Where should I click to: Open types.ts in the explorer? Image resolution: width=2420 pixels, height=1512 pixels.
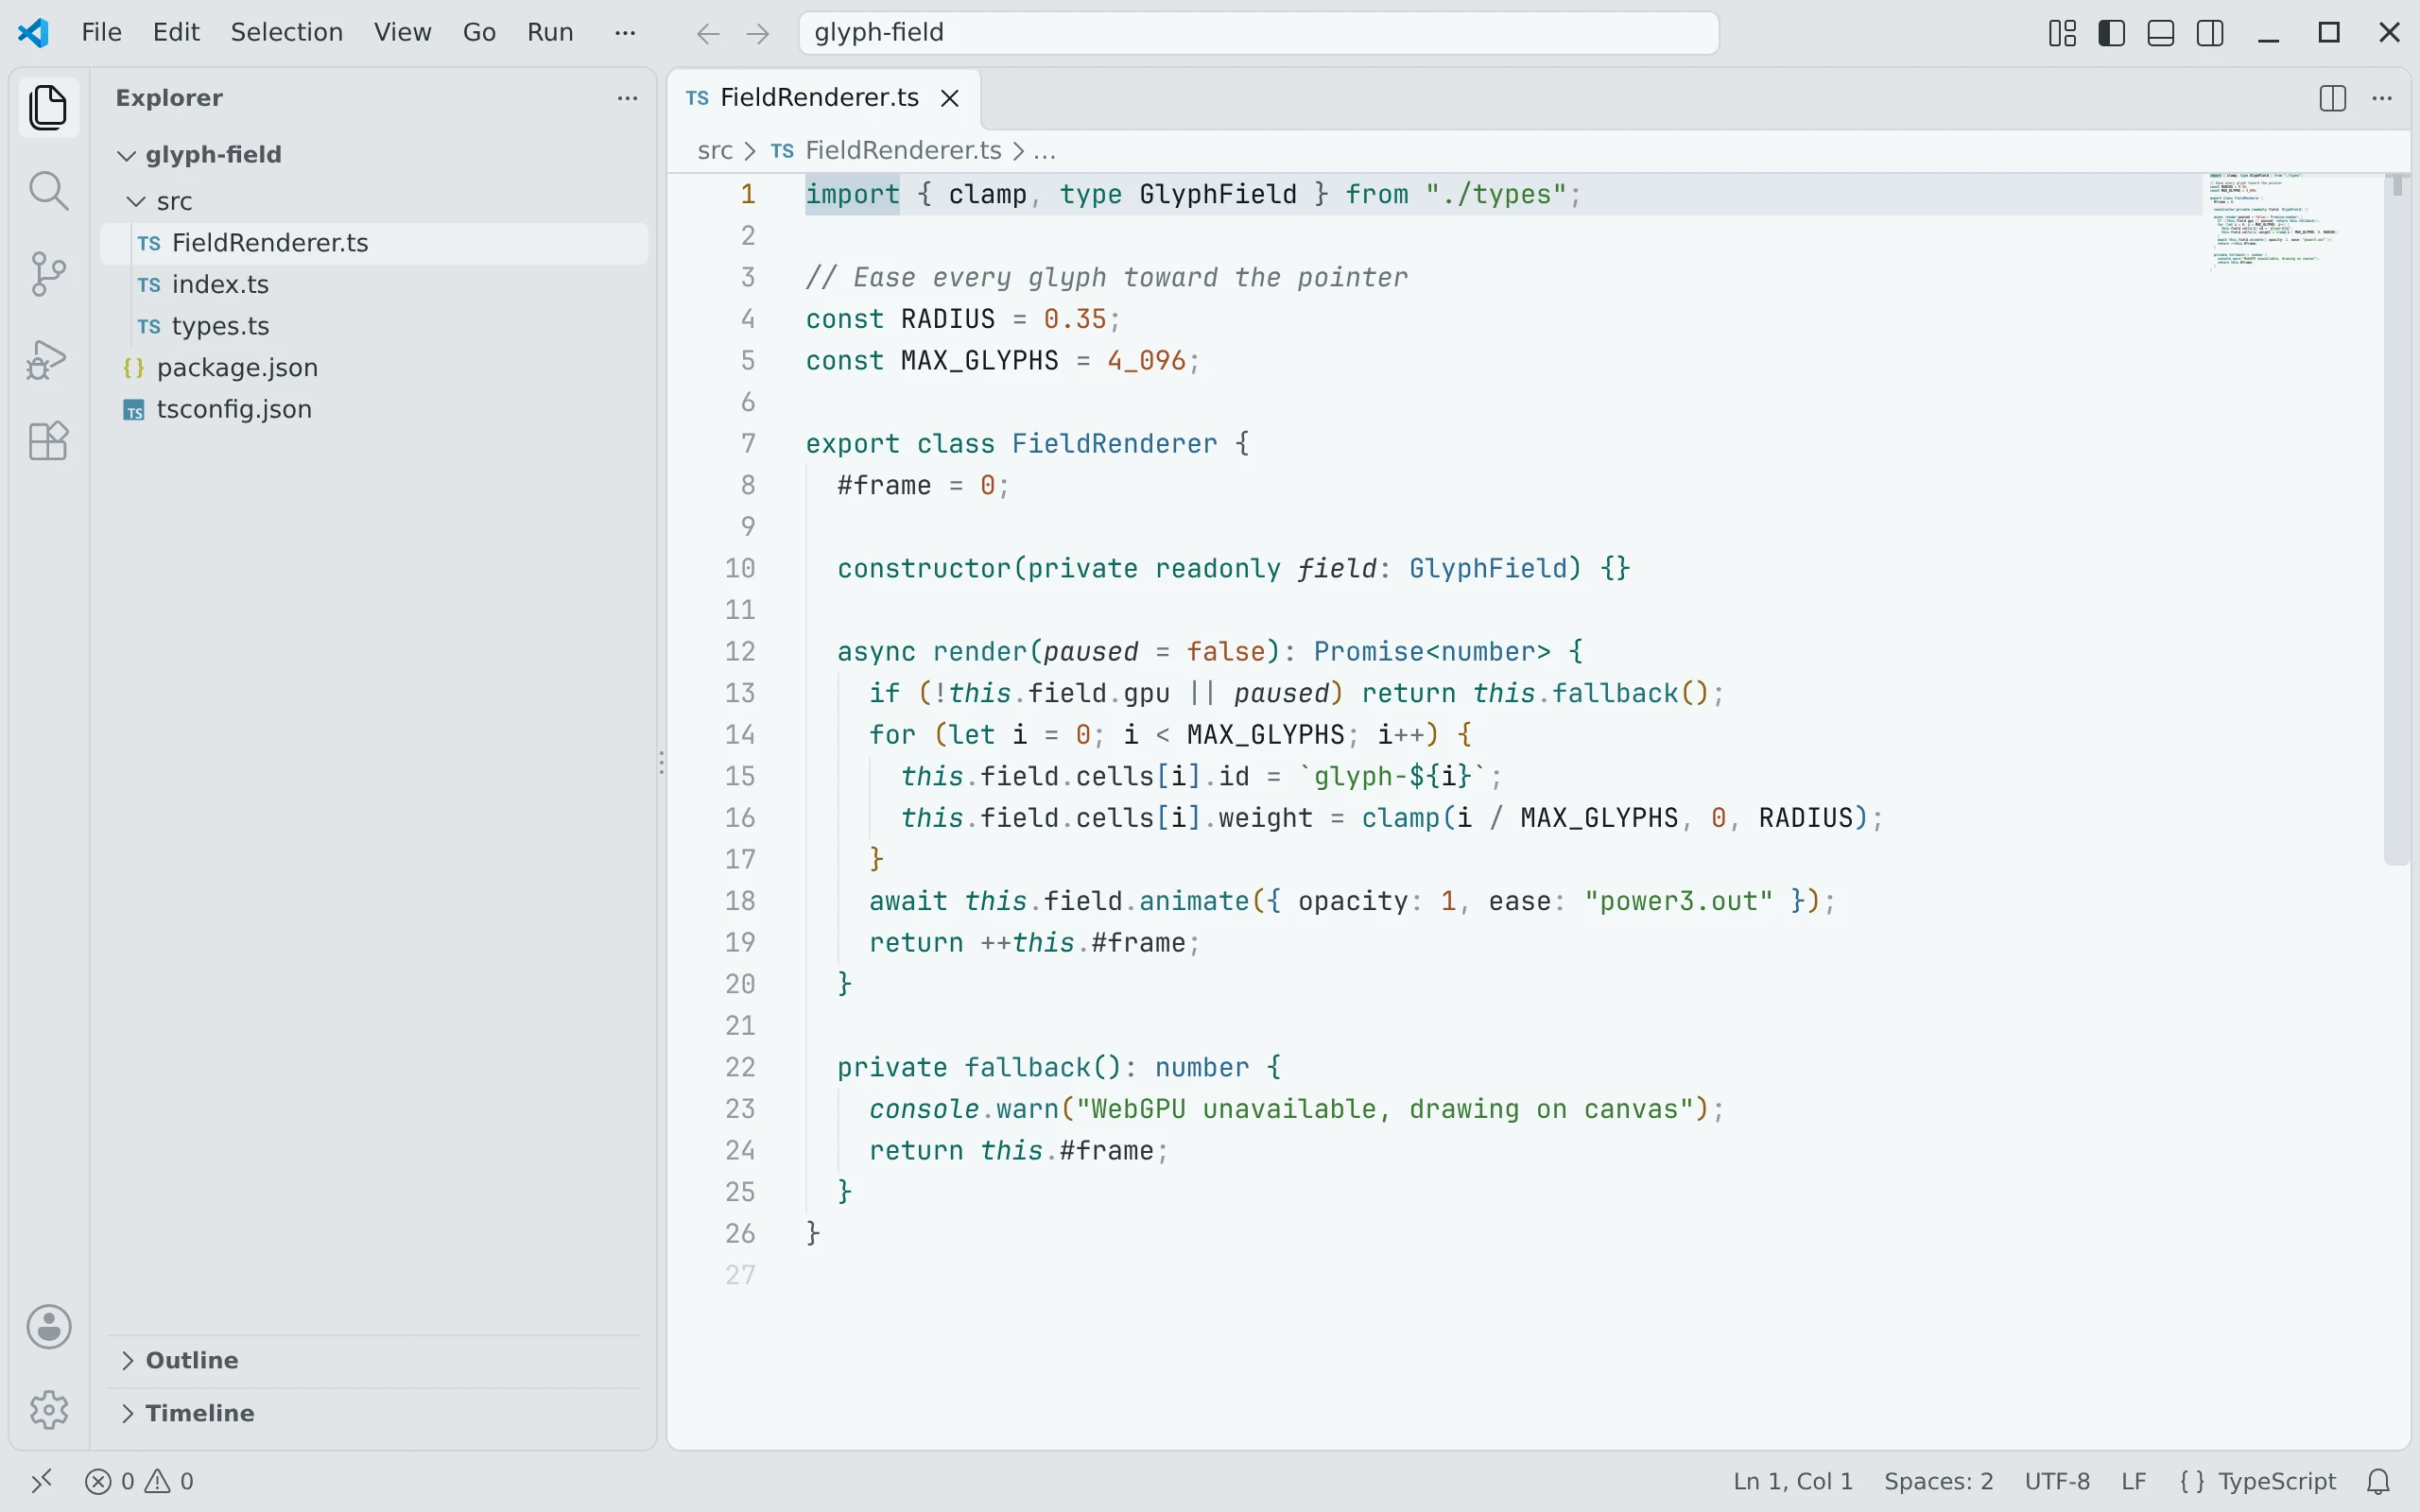tap(374, 327)
